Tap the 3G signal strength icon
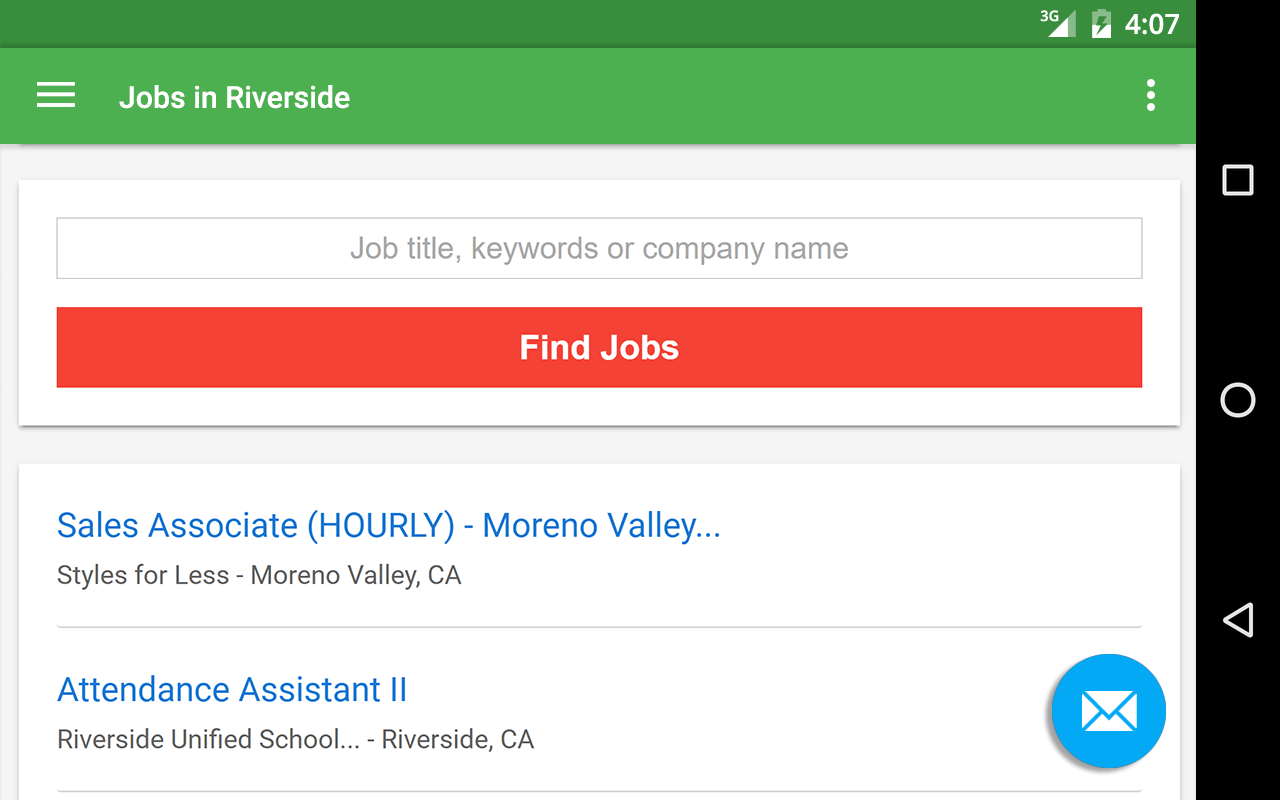1280x800 pixels. [1058, 23]
